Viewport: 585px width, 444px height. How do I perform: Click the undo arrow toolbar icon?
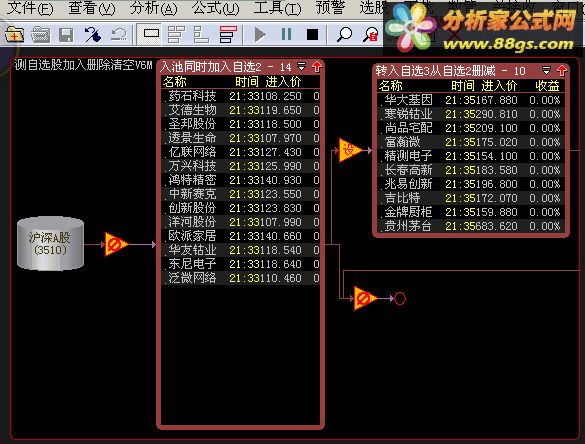(119, 35)
